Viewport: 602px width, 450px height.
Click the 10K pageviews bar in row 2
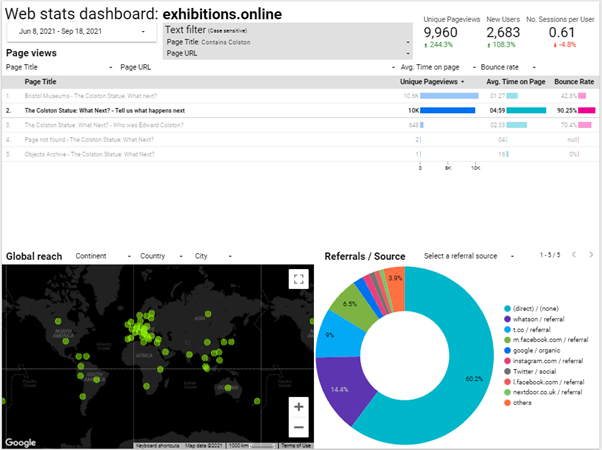coord(448,111)
